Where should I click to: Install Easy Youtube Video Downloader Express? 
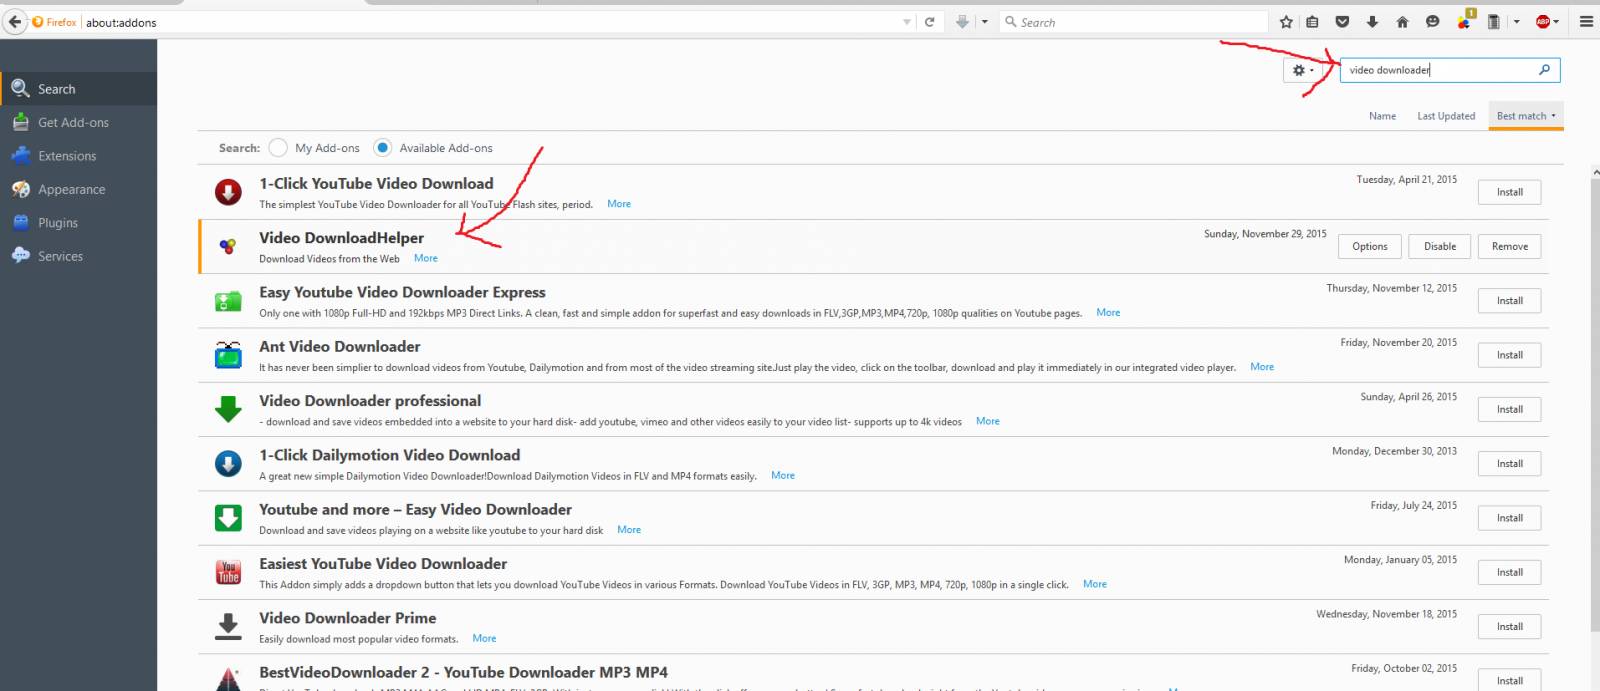pyautogui.click(x=1509, y=301)
